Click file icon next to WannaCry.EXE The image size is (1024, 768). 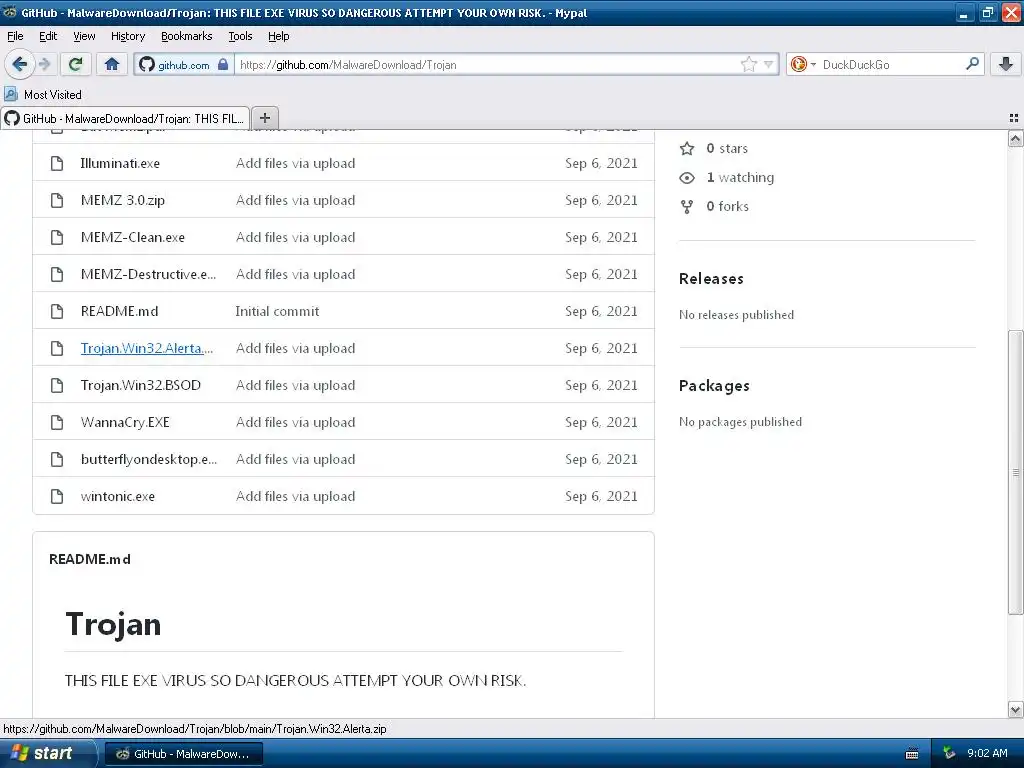coord(57,423)
